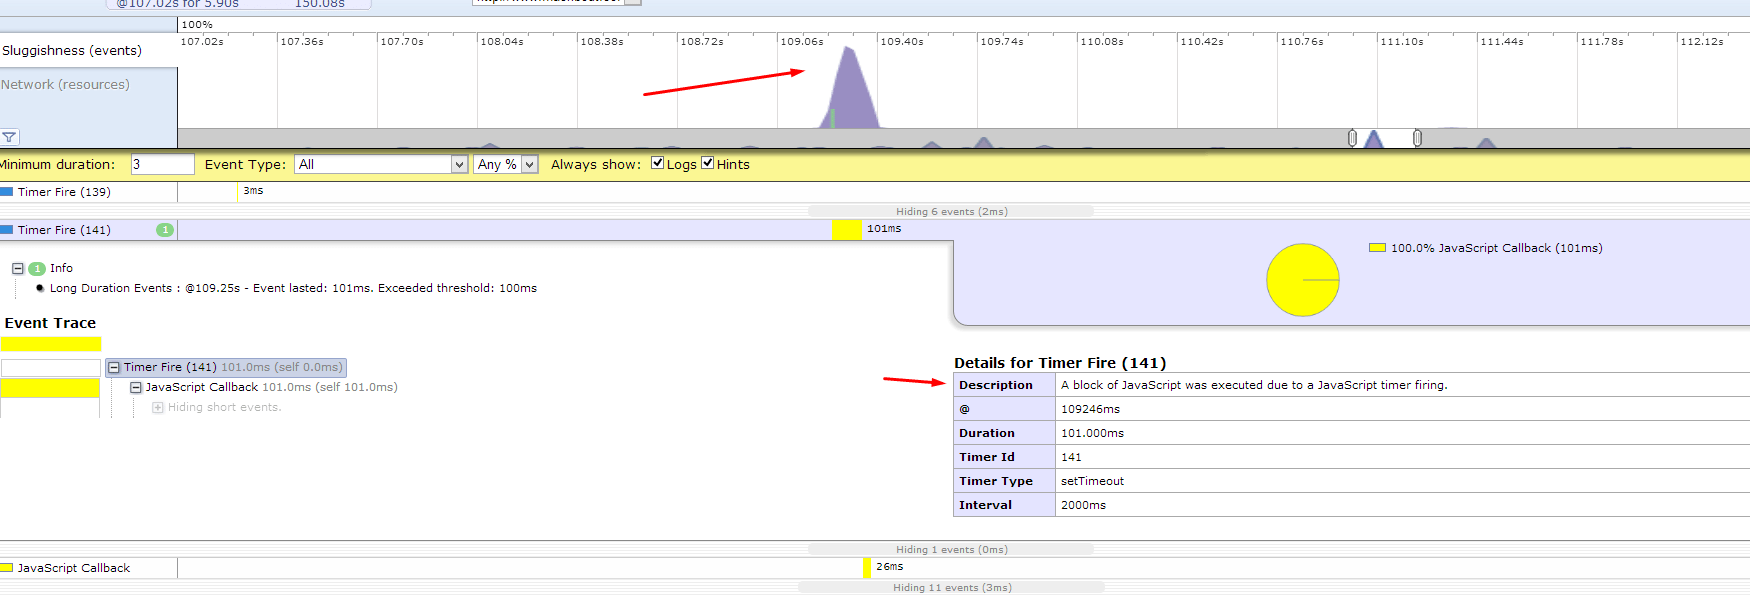Click the 3ms label on Timer Fire (139)

(x=254, y=190)
